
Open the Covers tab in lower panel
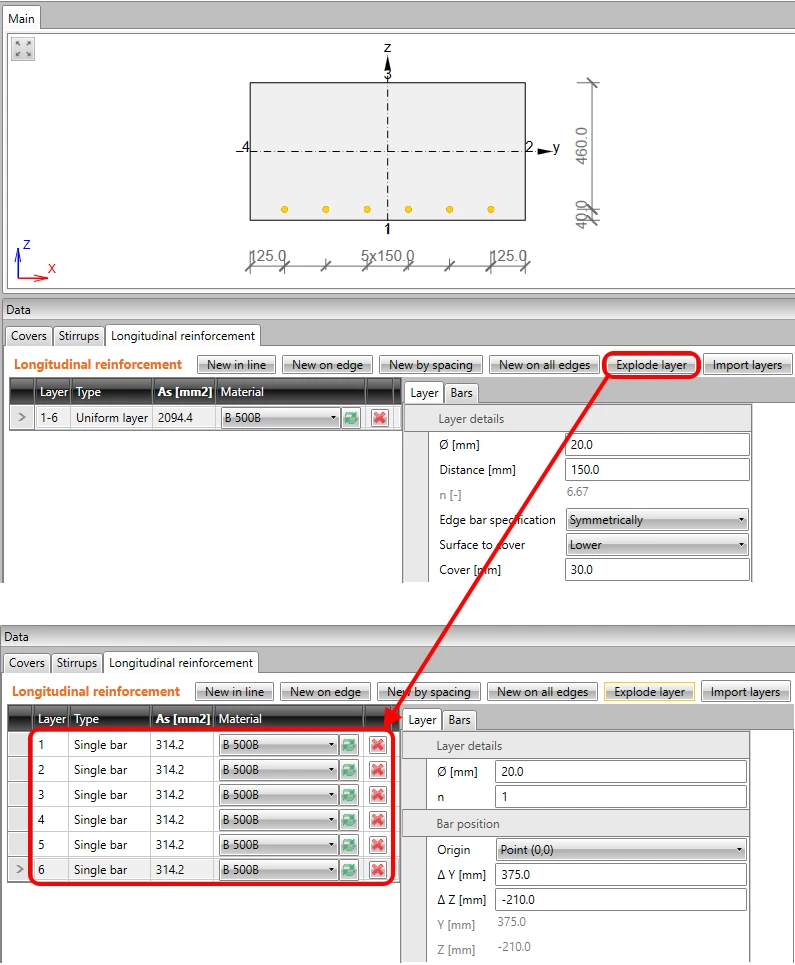[x=26, y=663]
